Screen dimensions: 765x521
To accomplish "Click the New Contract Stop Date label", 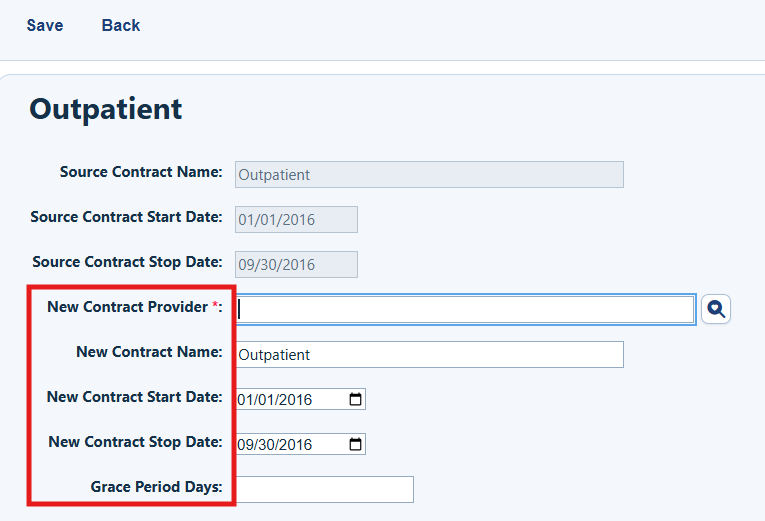I will (x=136, y=441).
